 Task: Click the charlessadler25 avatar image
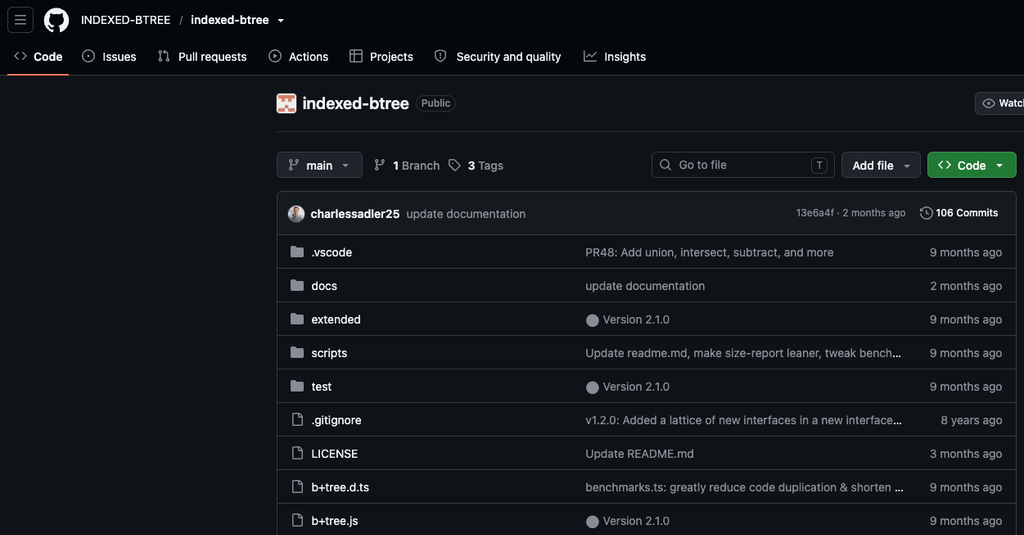pos(296,214)
